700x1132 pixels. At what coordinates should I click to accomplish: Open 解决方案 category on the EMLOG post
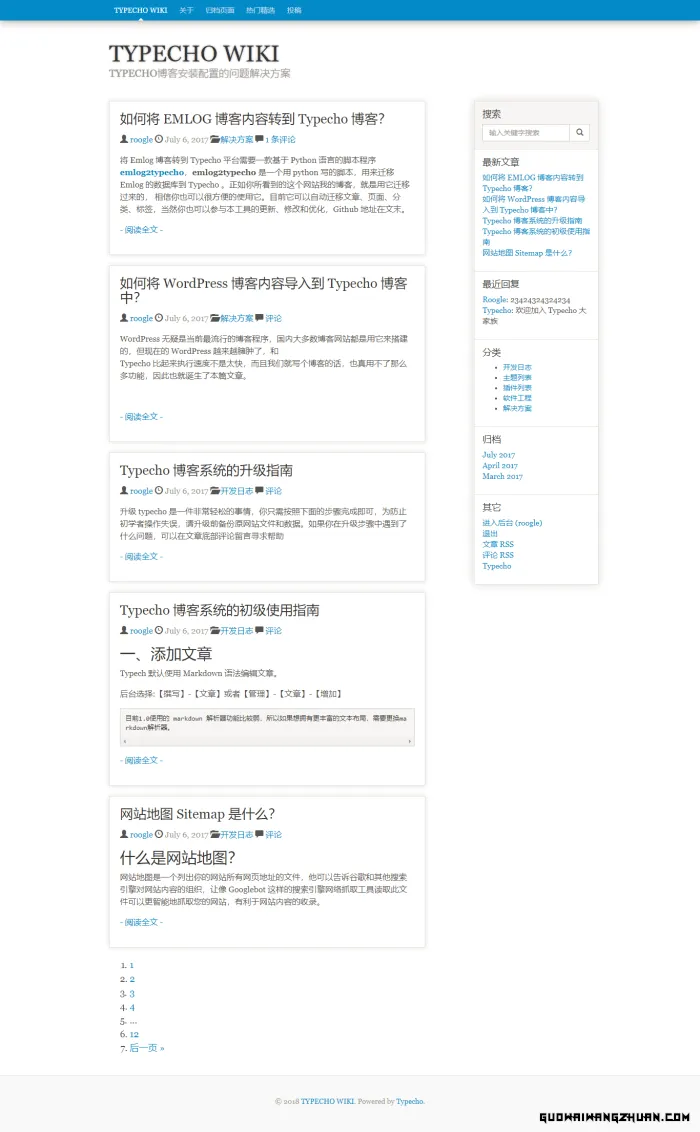(237, 139)
